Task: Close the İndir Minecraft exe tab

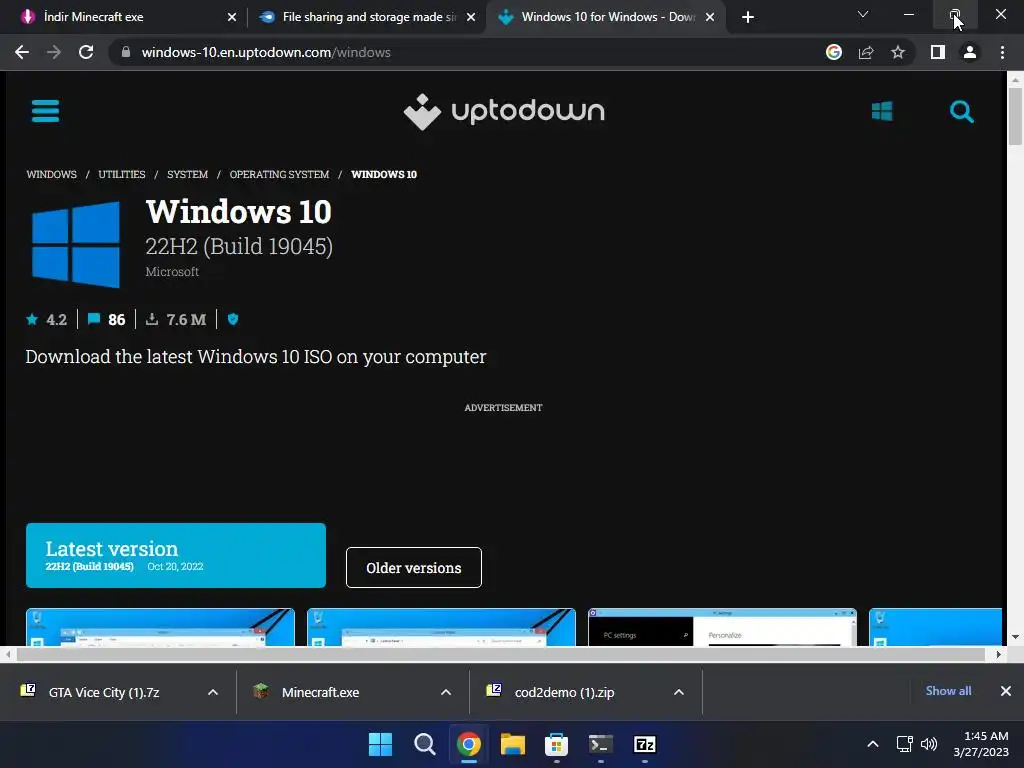Action: [232, 17]
